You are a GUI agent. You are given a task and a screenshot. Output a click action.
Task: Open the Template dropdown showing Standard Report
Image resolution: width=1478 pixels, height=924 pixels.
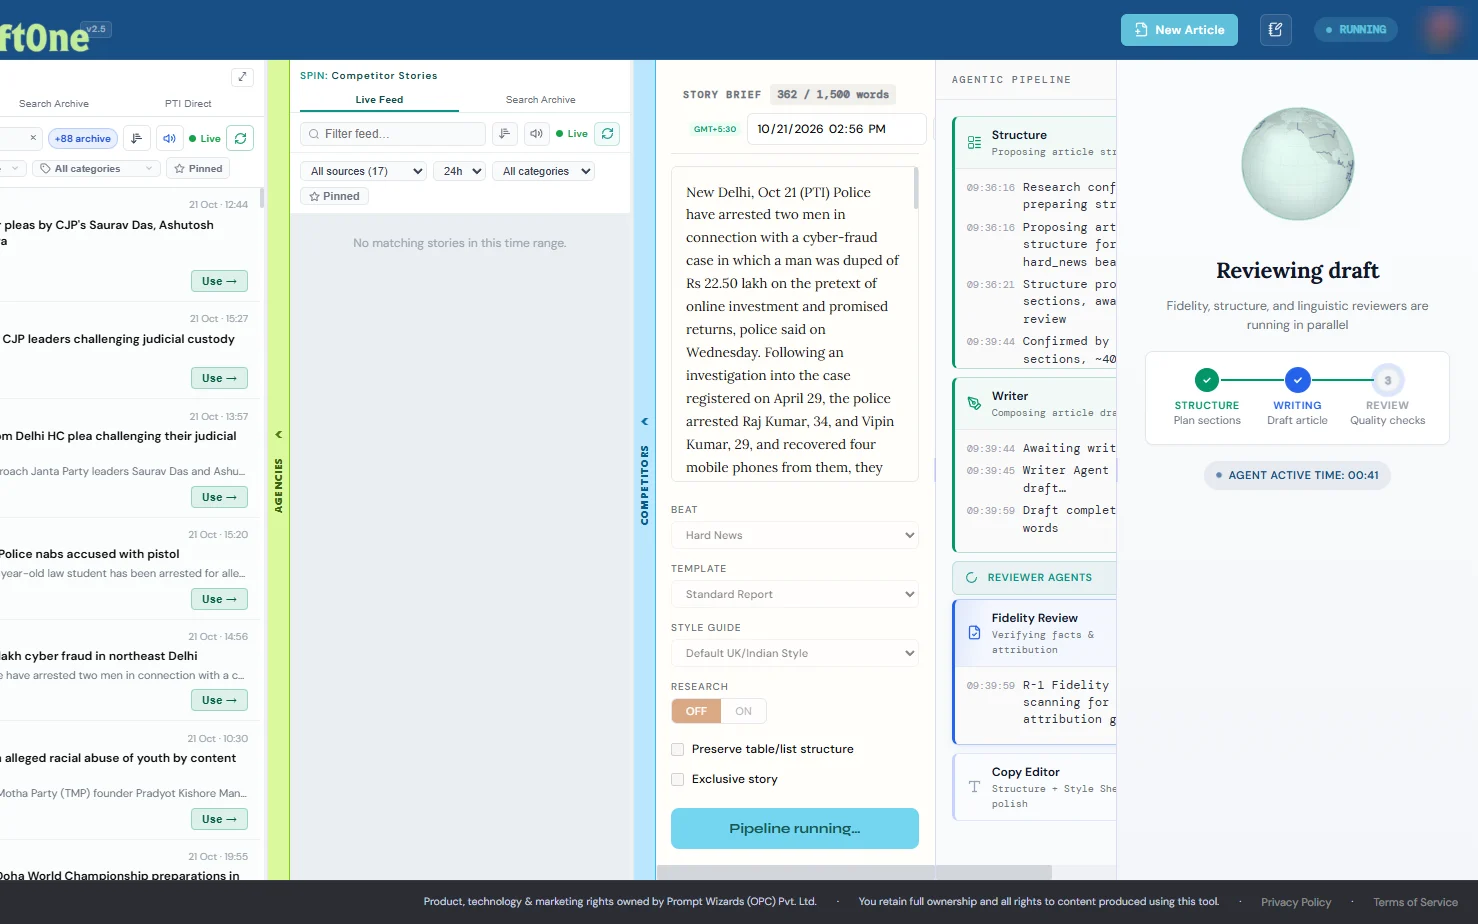click(795, 594)
